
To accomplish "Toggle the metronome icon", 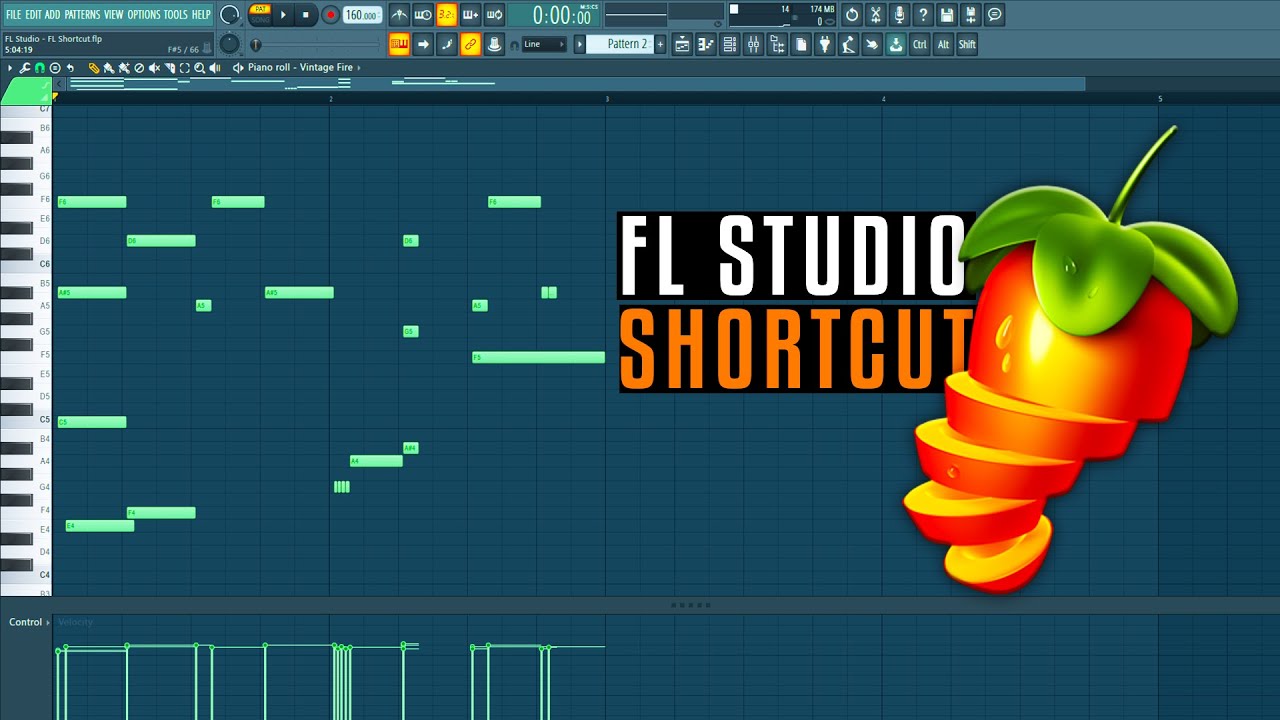I will click(x=399, y=15).
